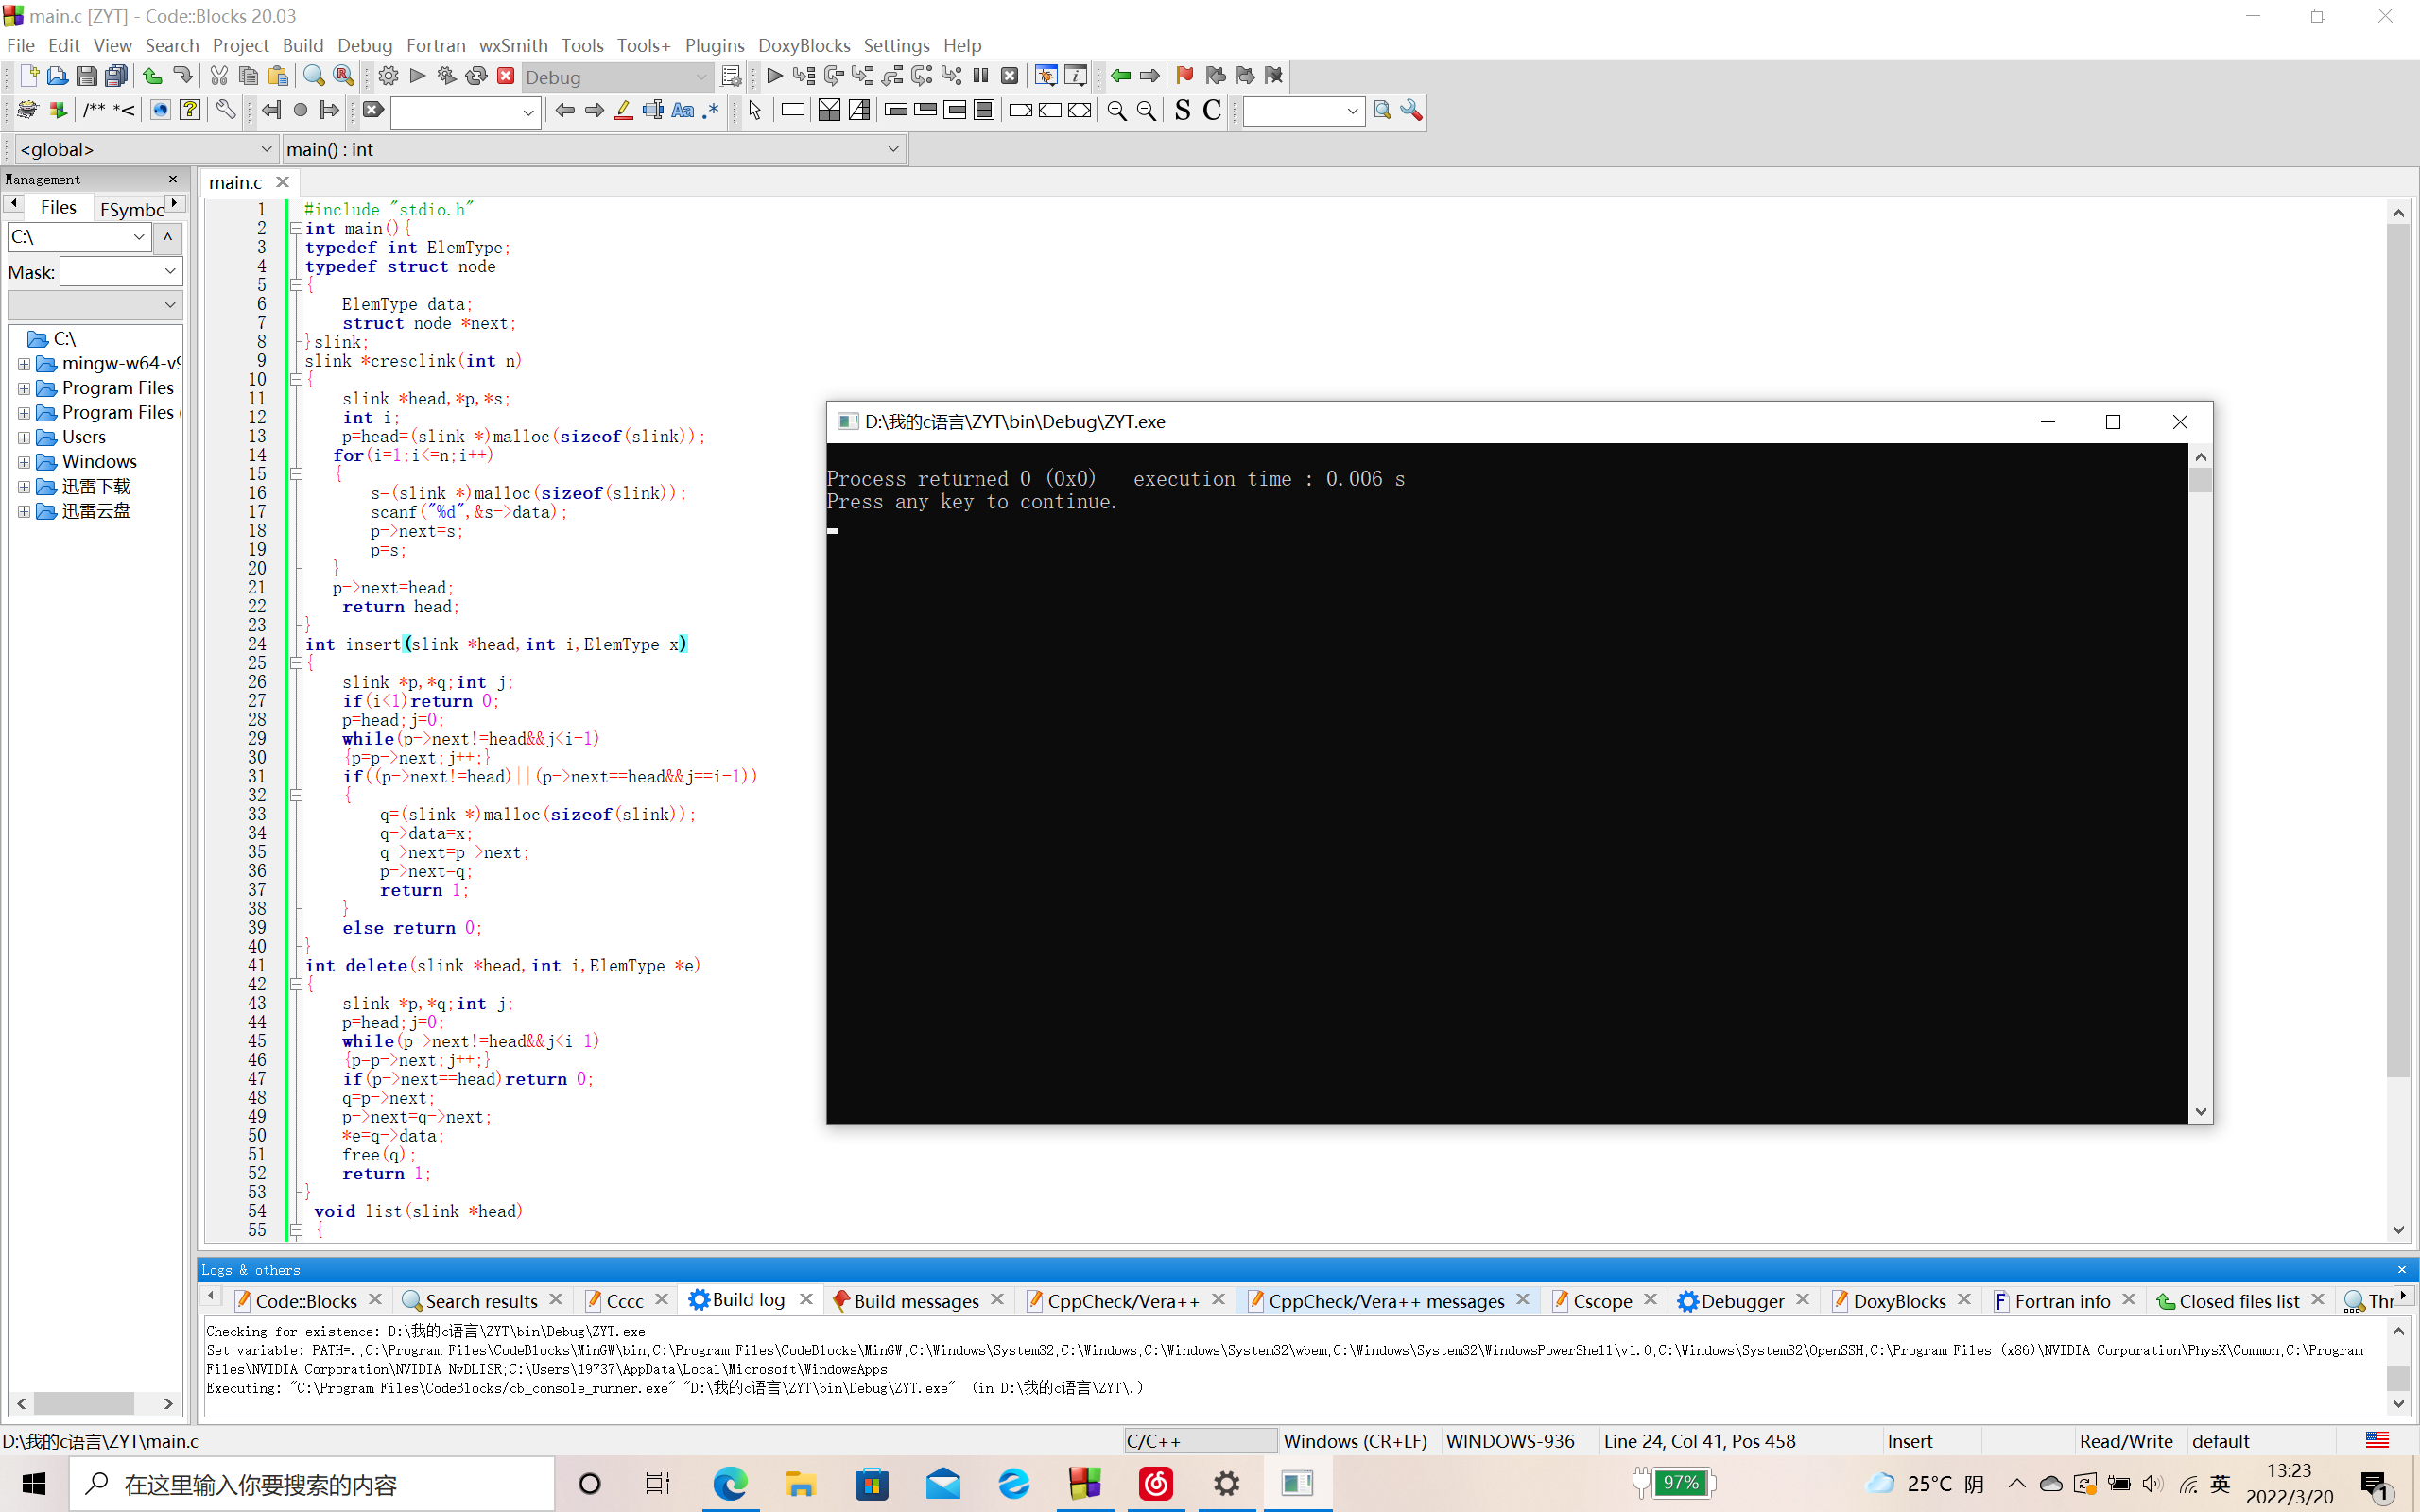Screen dimensions: 2420x1512
Task: Open Windows Start menu
Action: click(34, 1483)
